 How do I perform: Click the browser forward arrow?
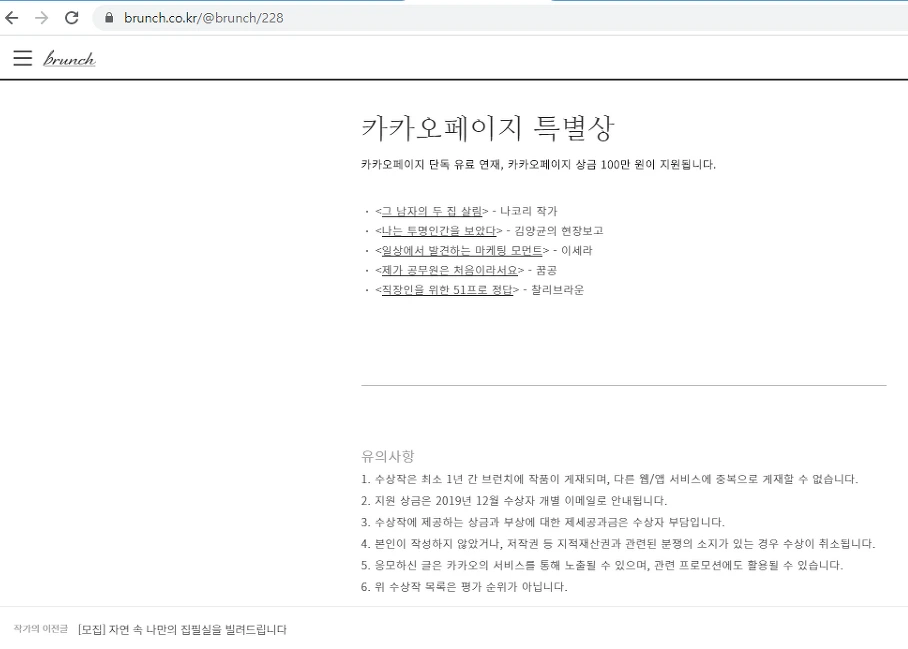(41, 18)
